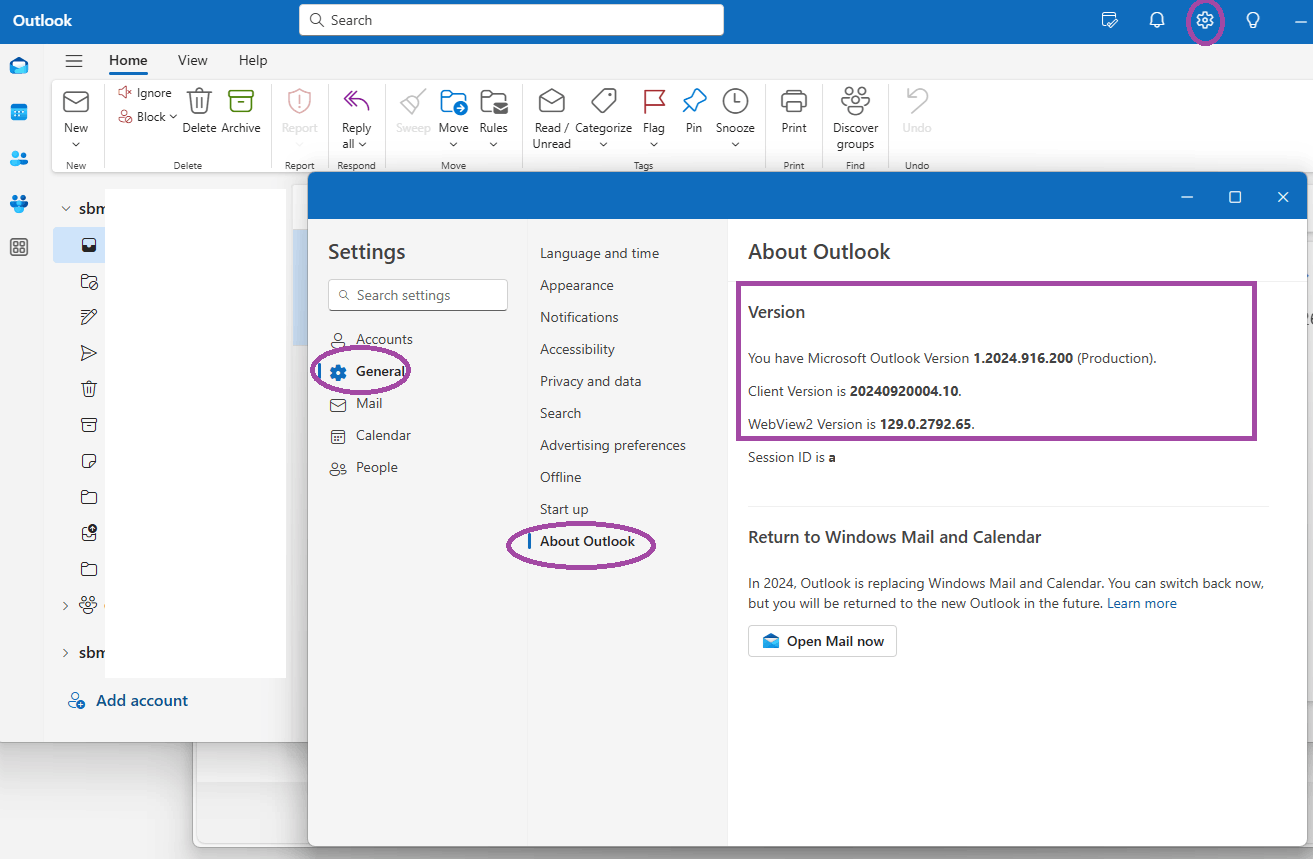Click the Search settings field
The height and width of the screenshot is (859, 1313).
tap(418, 295)
